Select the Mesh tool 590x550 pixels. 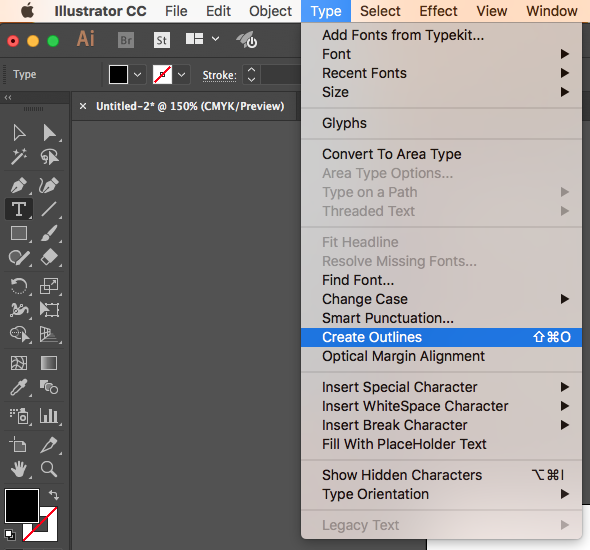click(19, 363)
